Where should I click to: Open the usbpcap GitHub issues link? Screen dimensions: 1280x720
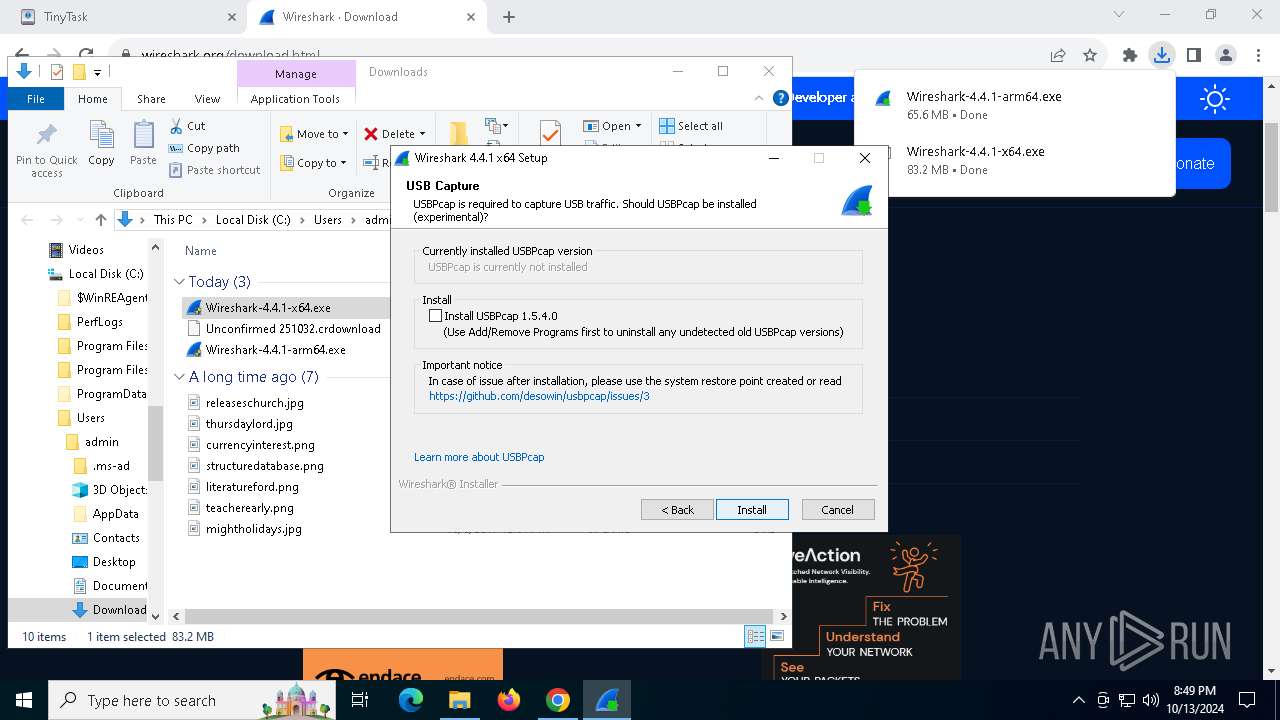coord(539,396)
